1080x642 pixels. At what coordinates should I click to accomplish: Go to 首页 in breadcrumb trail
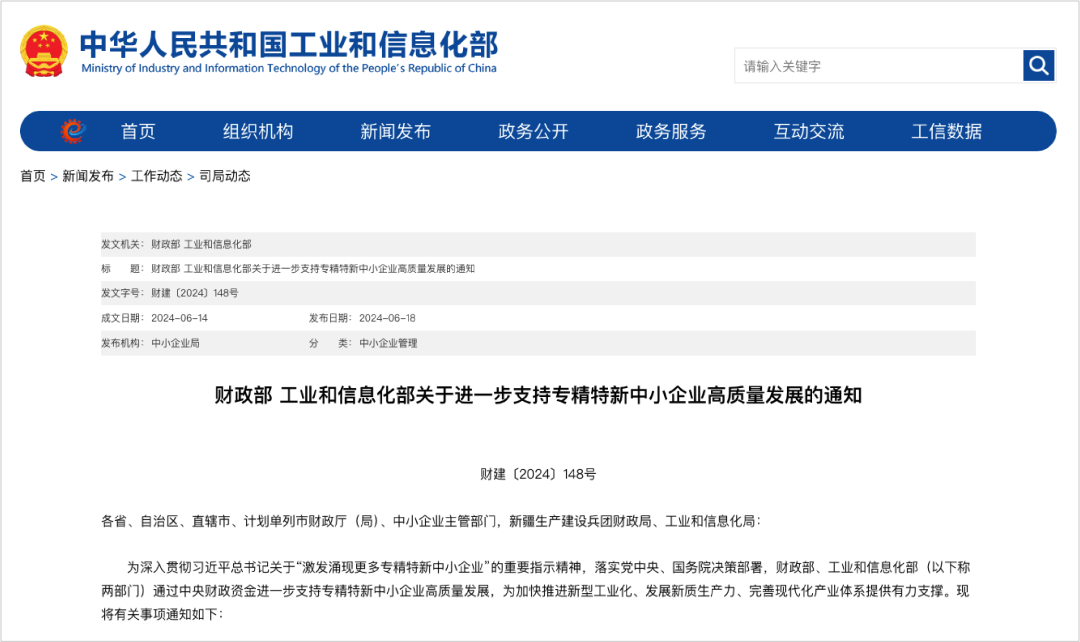pos(32,176)
